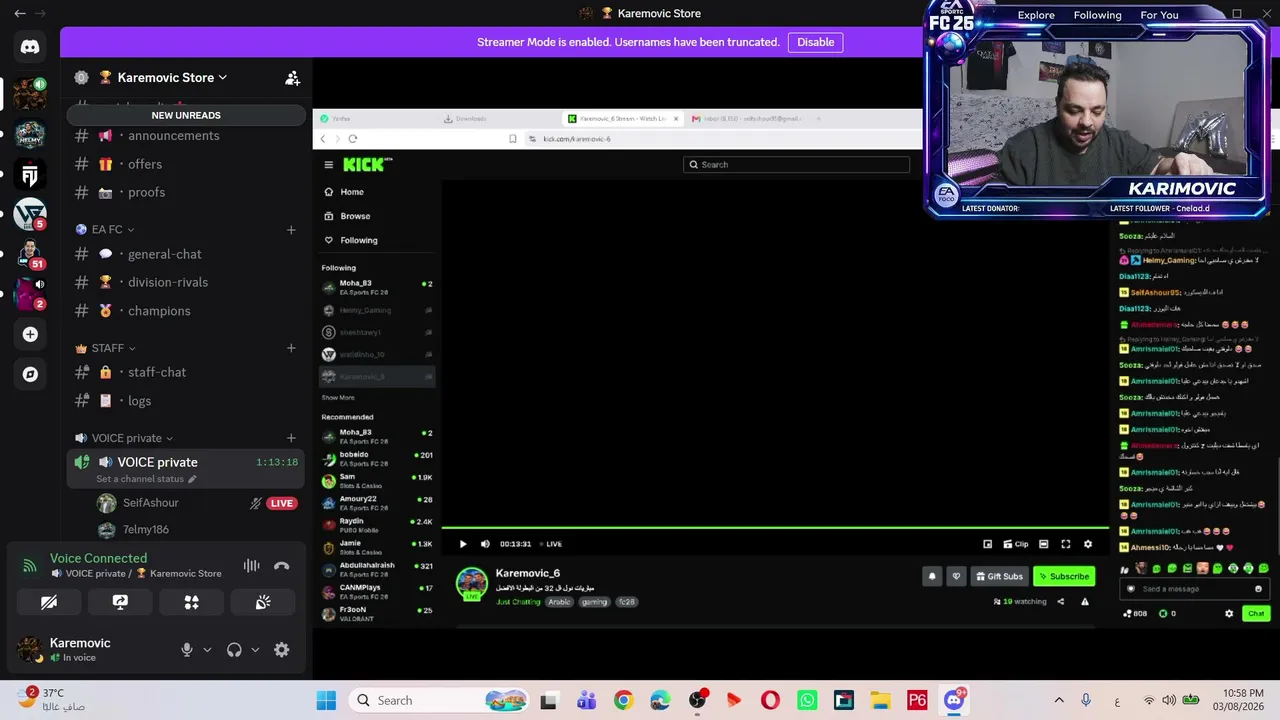The height and width of the screenshot is (720, 1280).
Task: Play the Kick stream
Action: click(463, 544)
